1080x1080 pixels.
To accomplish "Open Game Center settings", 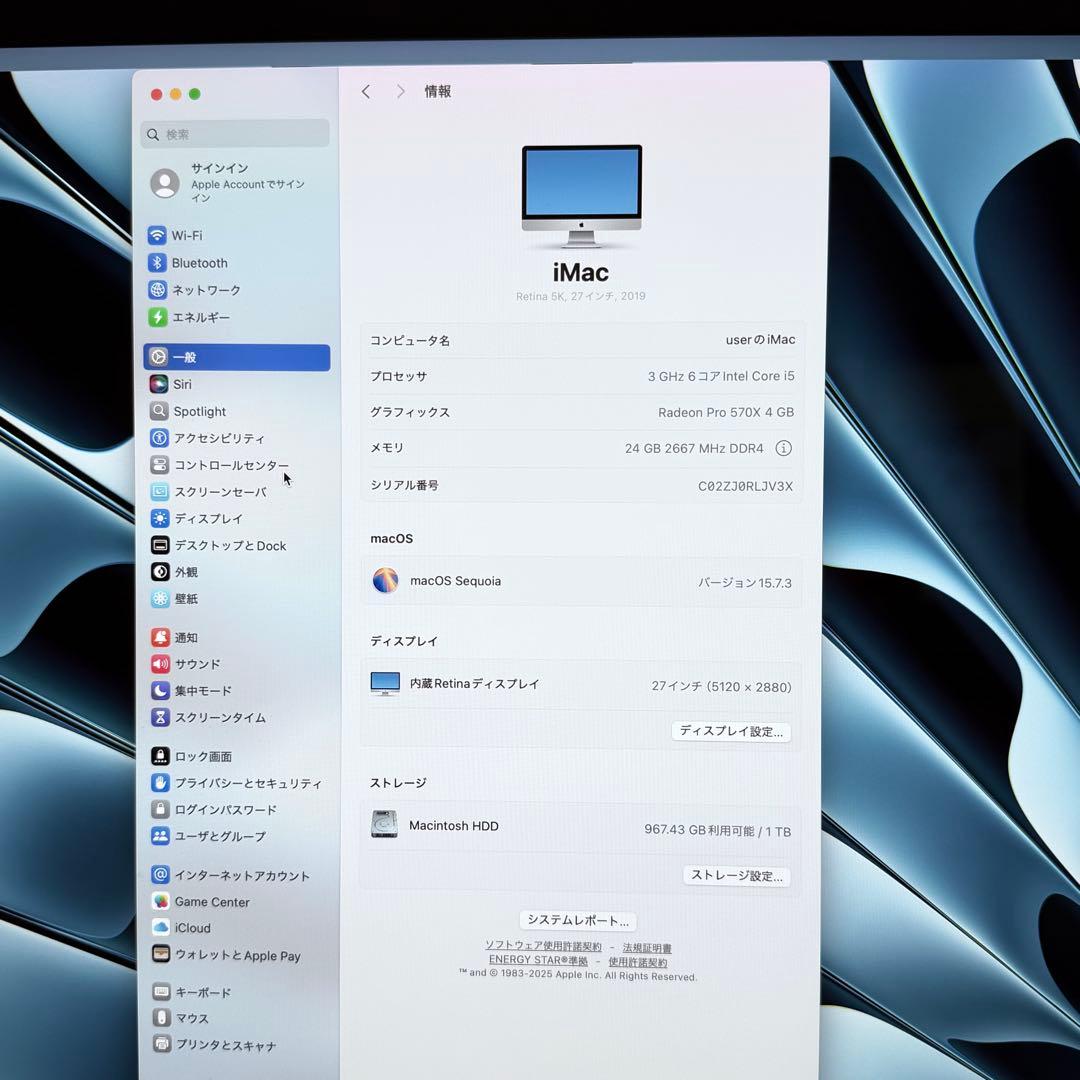I will [x=211, y=902].
